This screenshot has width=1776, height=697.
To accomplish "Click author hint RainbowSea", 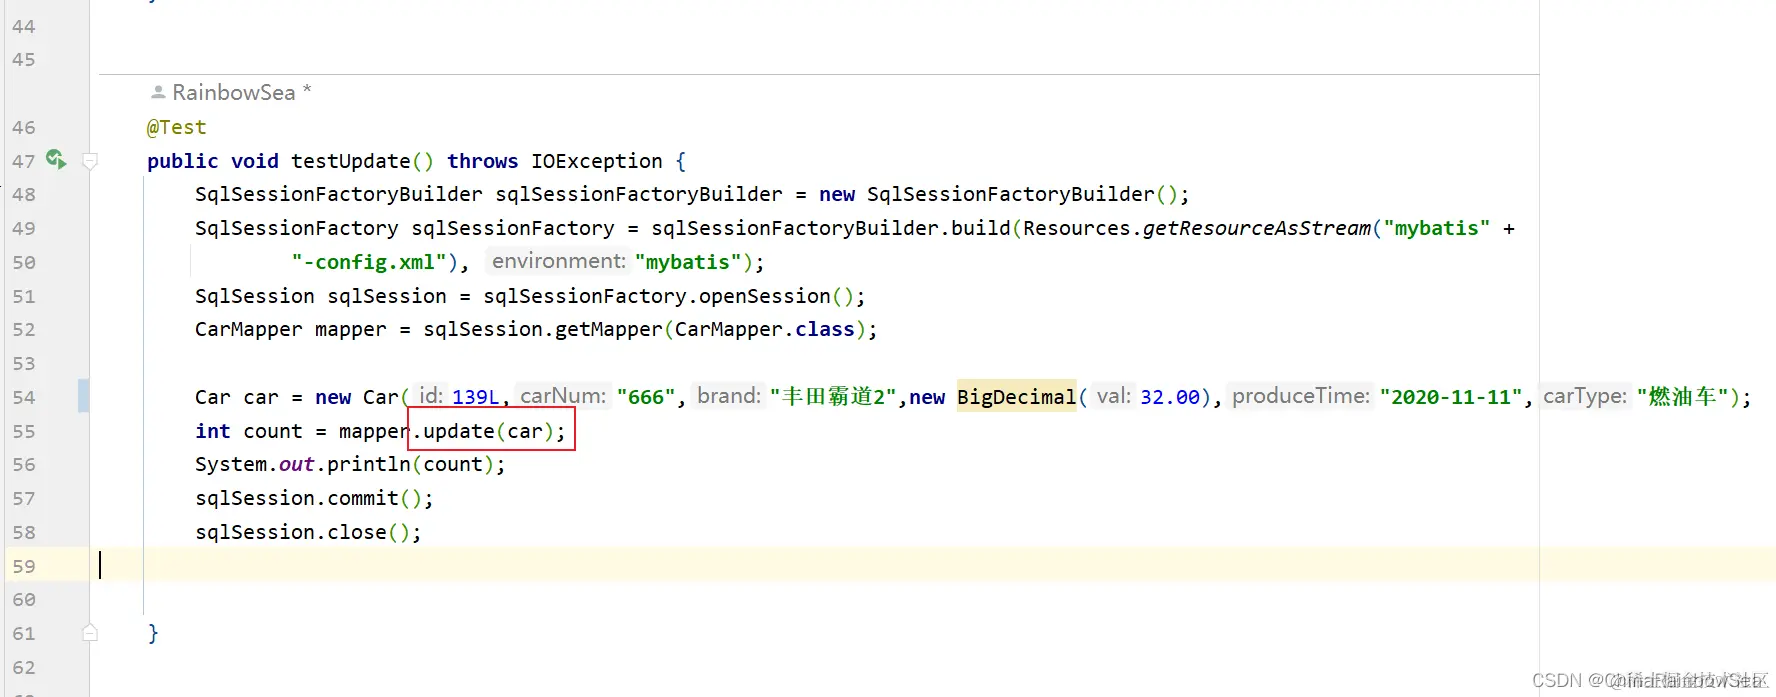I will tap(234, 92).
